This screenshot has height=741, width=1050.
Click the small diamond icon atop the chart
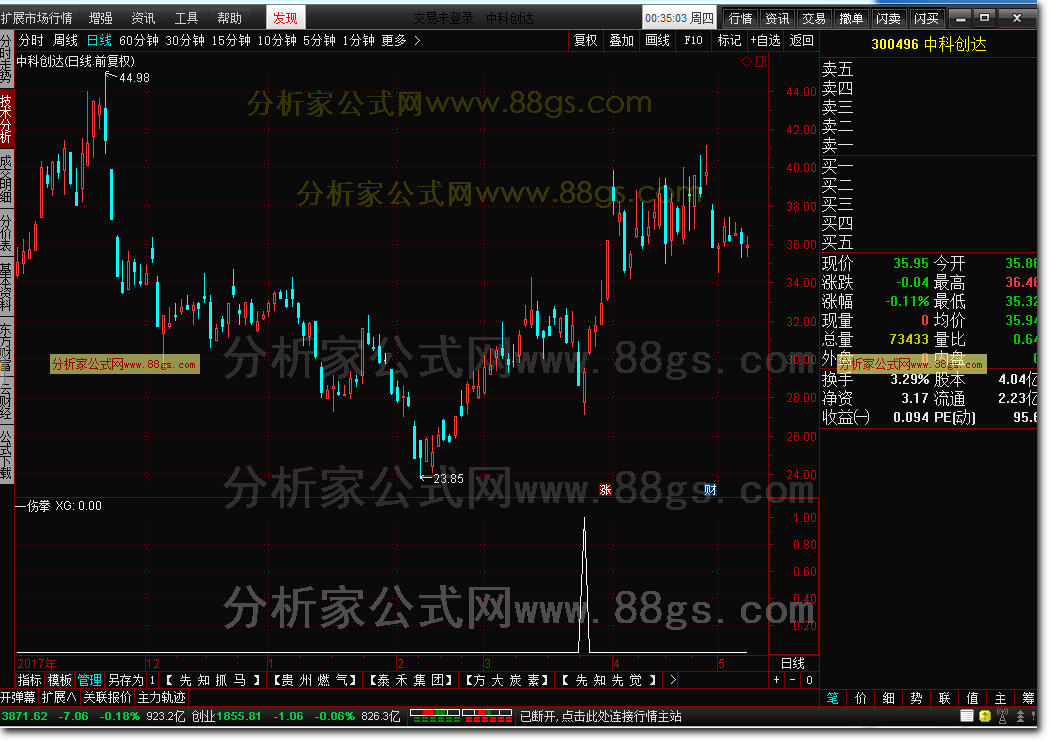coord(747,62)
